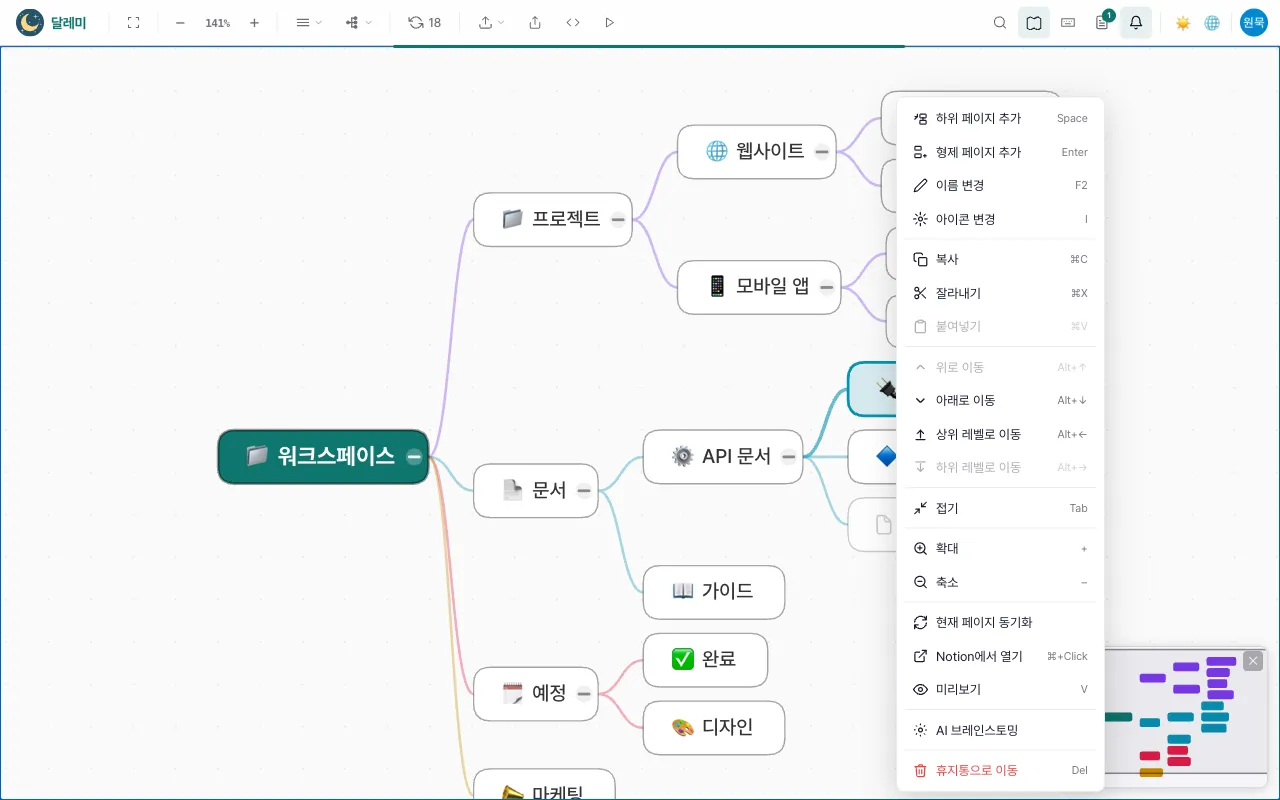Viewport: 1280px width, 800px height.
Task: Collapse the 예정 node
Action: coord(584,694)
